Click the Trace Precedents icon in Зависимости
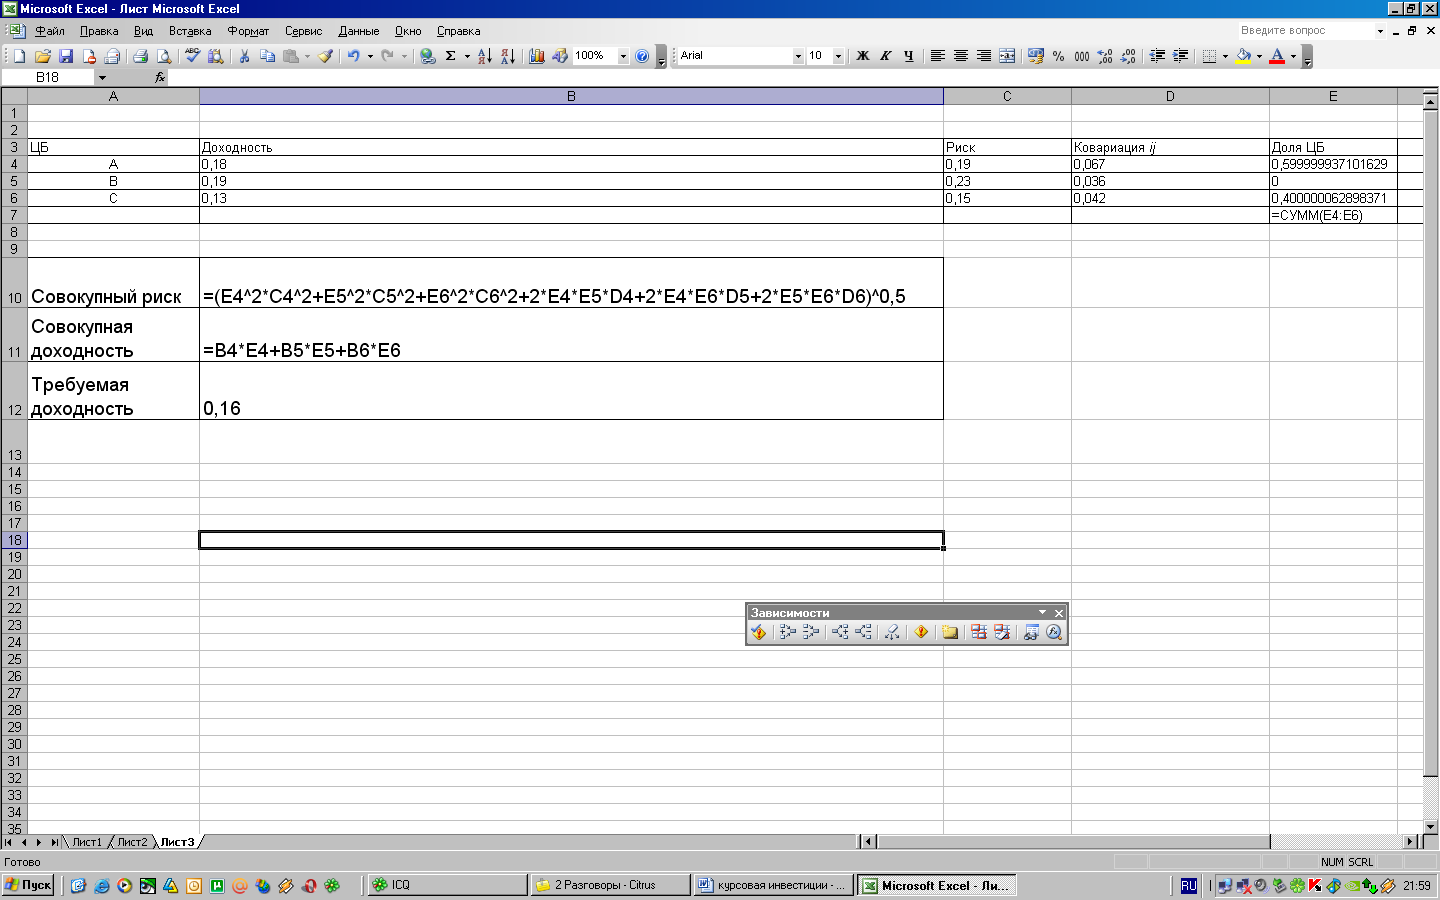1440x900 pixels. click(787, 632)
